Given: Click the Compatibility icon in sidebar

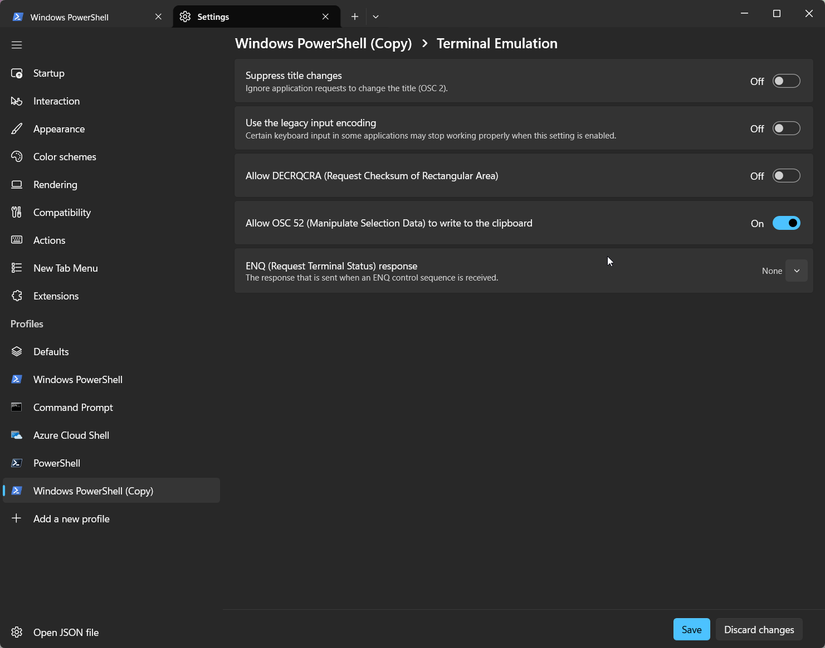Looking at the screenshot, I should (17, 212).
